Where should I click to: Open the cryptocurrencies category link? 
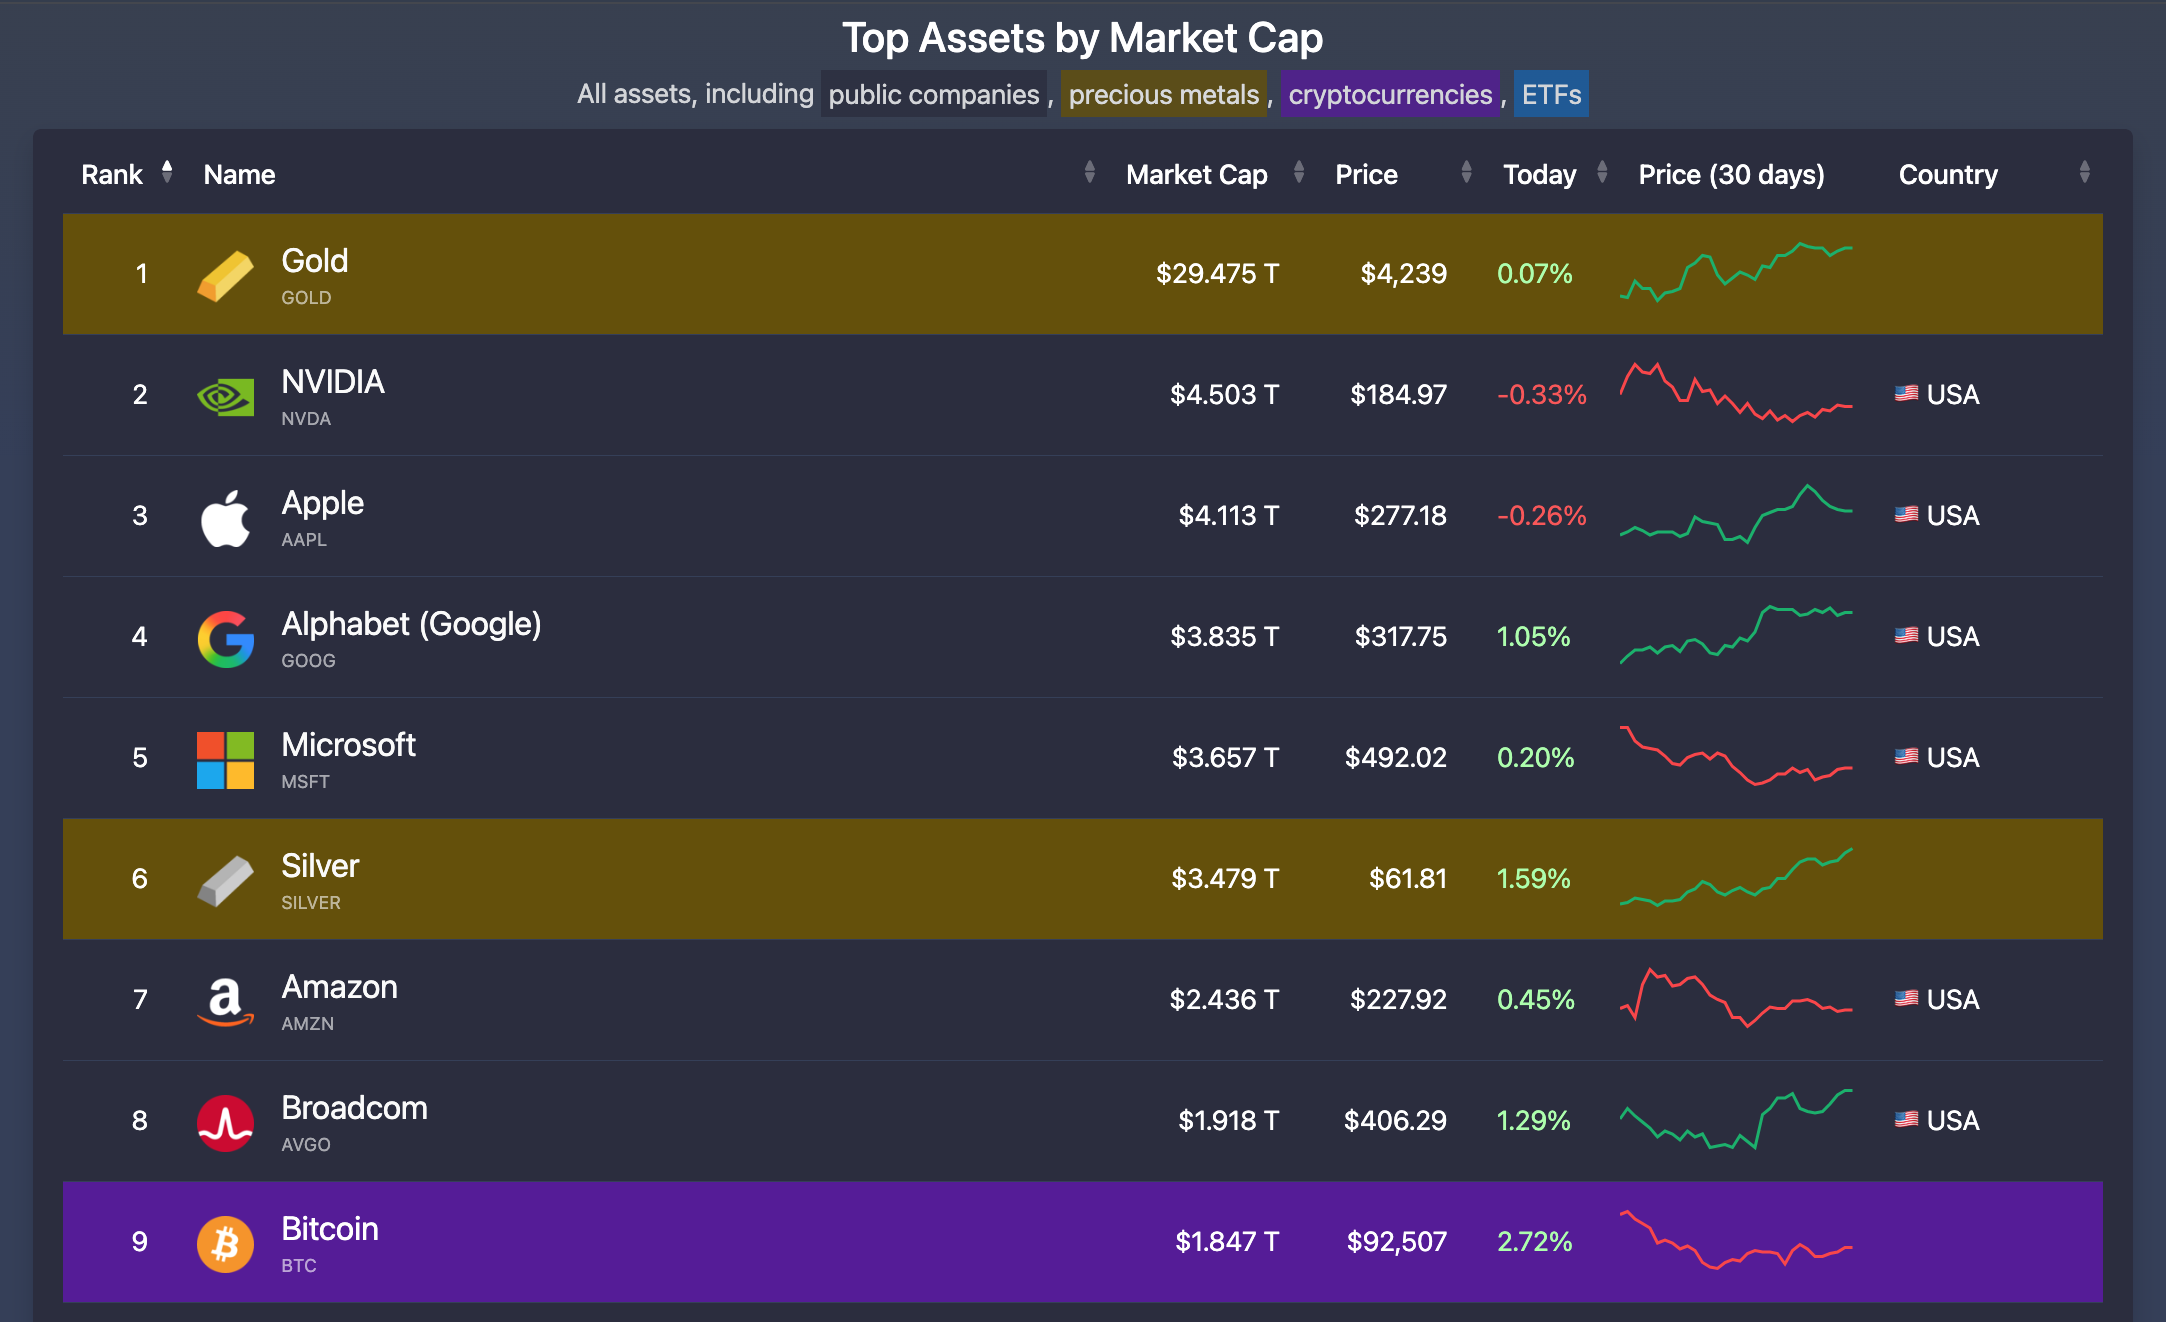pyautogui.click(x=1389, y=94)
